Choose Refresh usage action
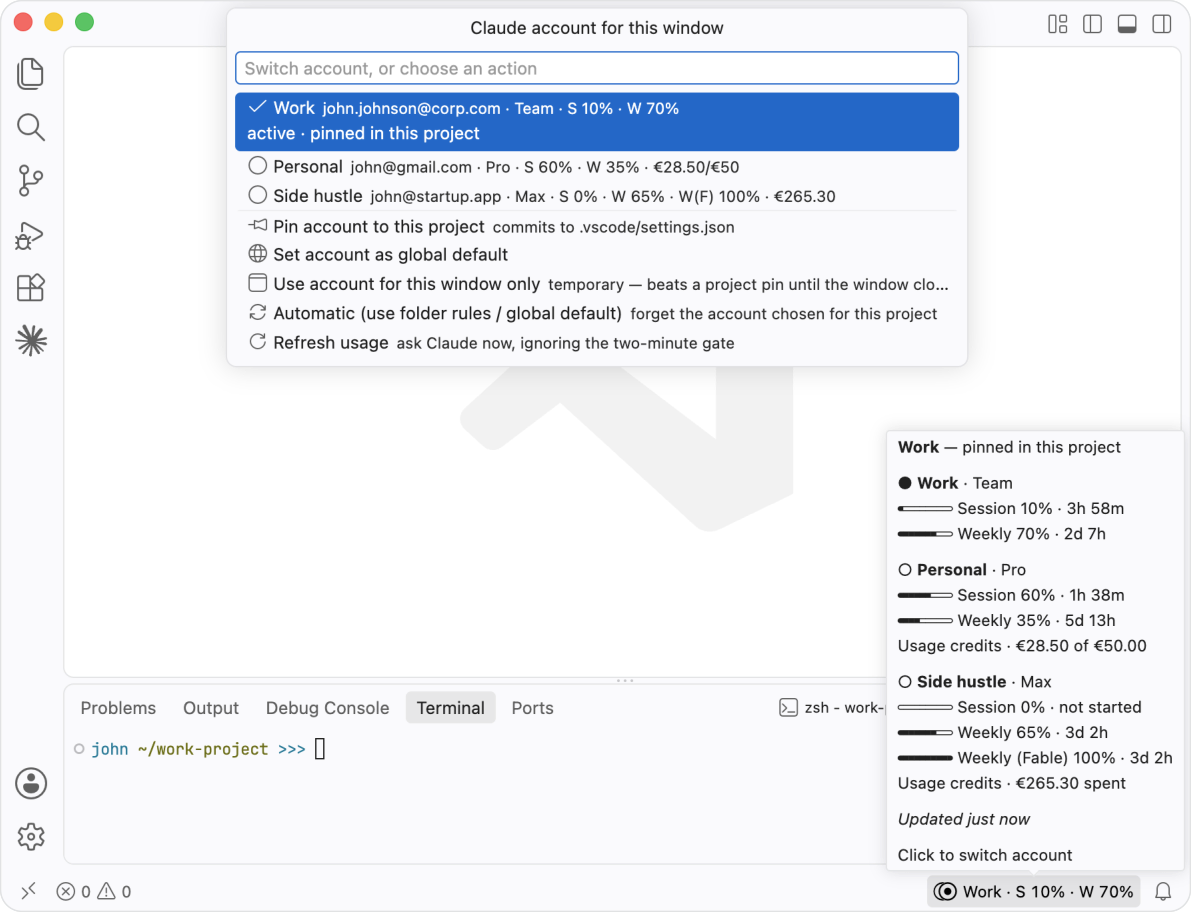This screenshot has height=912, width=1191. [596, 342]
